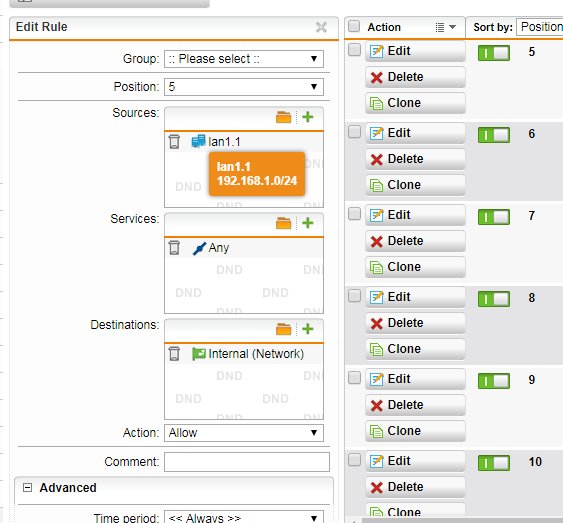Change Action dropdown from Allow

(x=244, y=433)
